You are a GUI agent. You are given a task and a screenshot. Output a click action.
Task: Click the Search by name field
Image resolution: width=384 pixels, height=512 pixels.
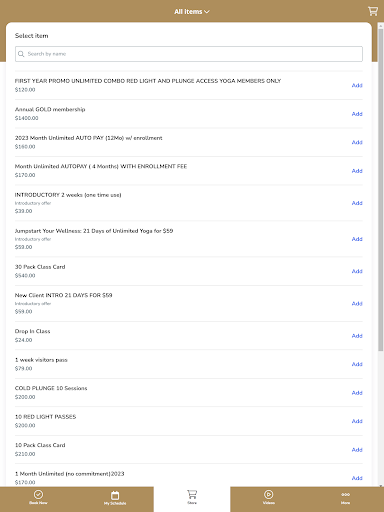tap(189, 54)
